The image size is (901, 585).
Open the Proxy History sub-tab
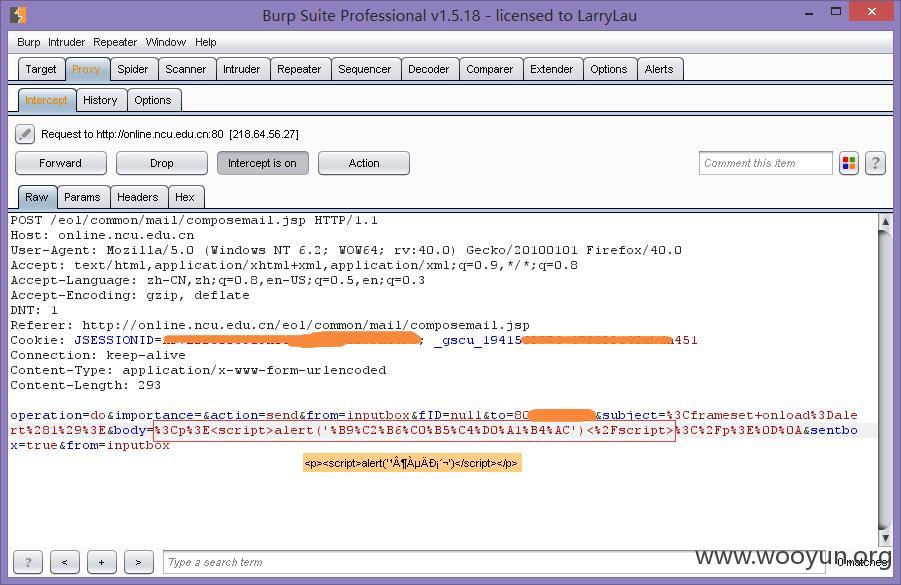tap(100, 100)
